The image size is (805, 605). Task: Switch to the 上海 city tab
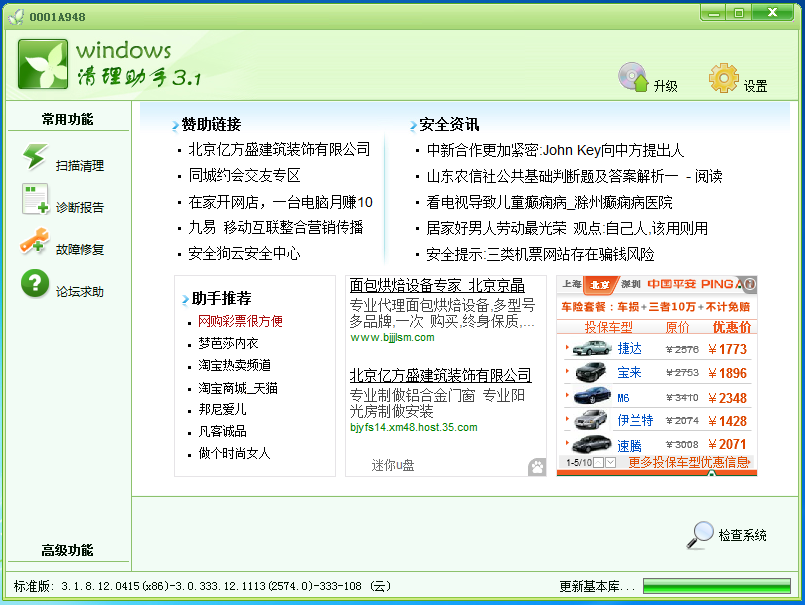(x=571, y=284)
